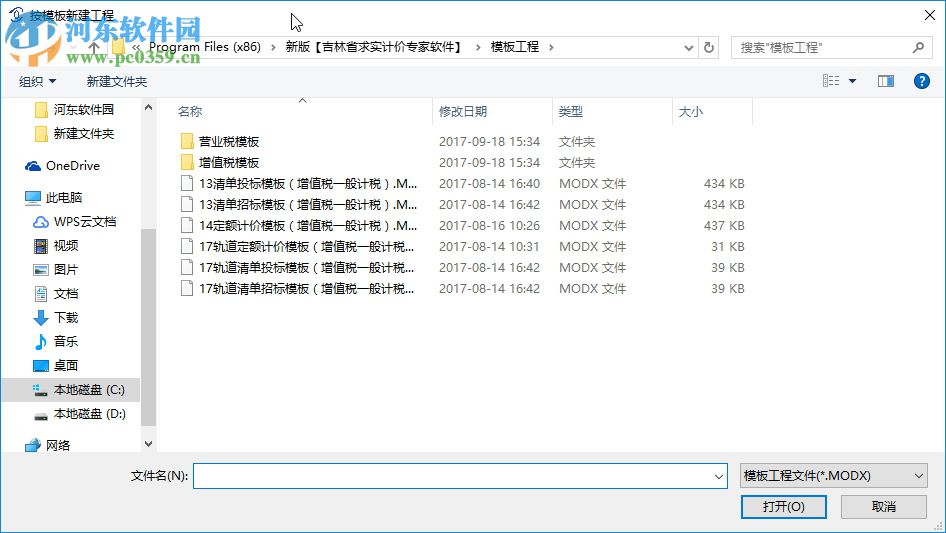Expand the address bar history dropdown
946x533 pixels.
(688, 47)
